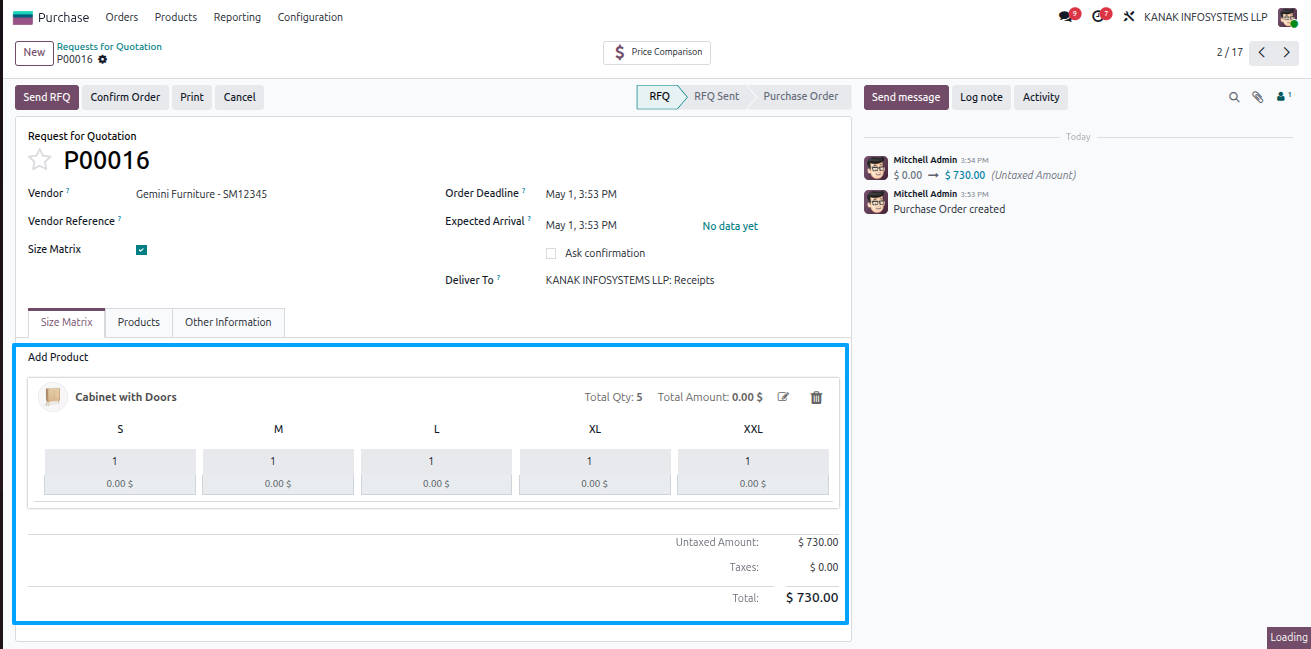Open the Configuration menu
This screenshot has width=1311, height=649.
pos(310,17)
